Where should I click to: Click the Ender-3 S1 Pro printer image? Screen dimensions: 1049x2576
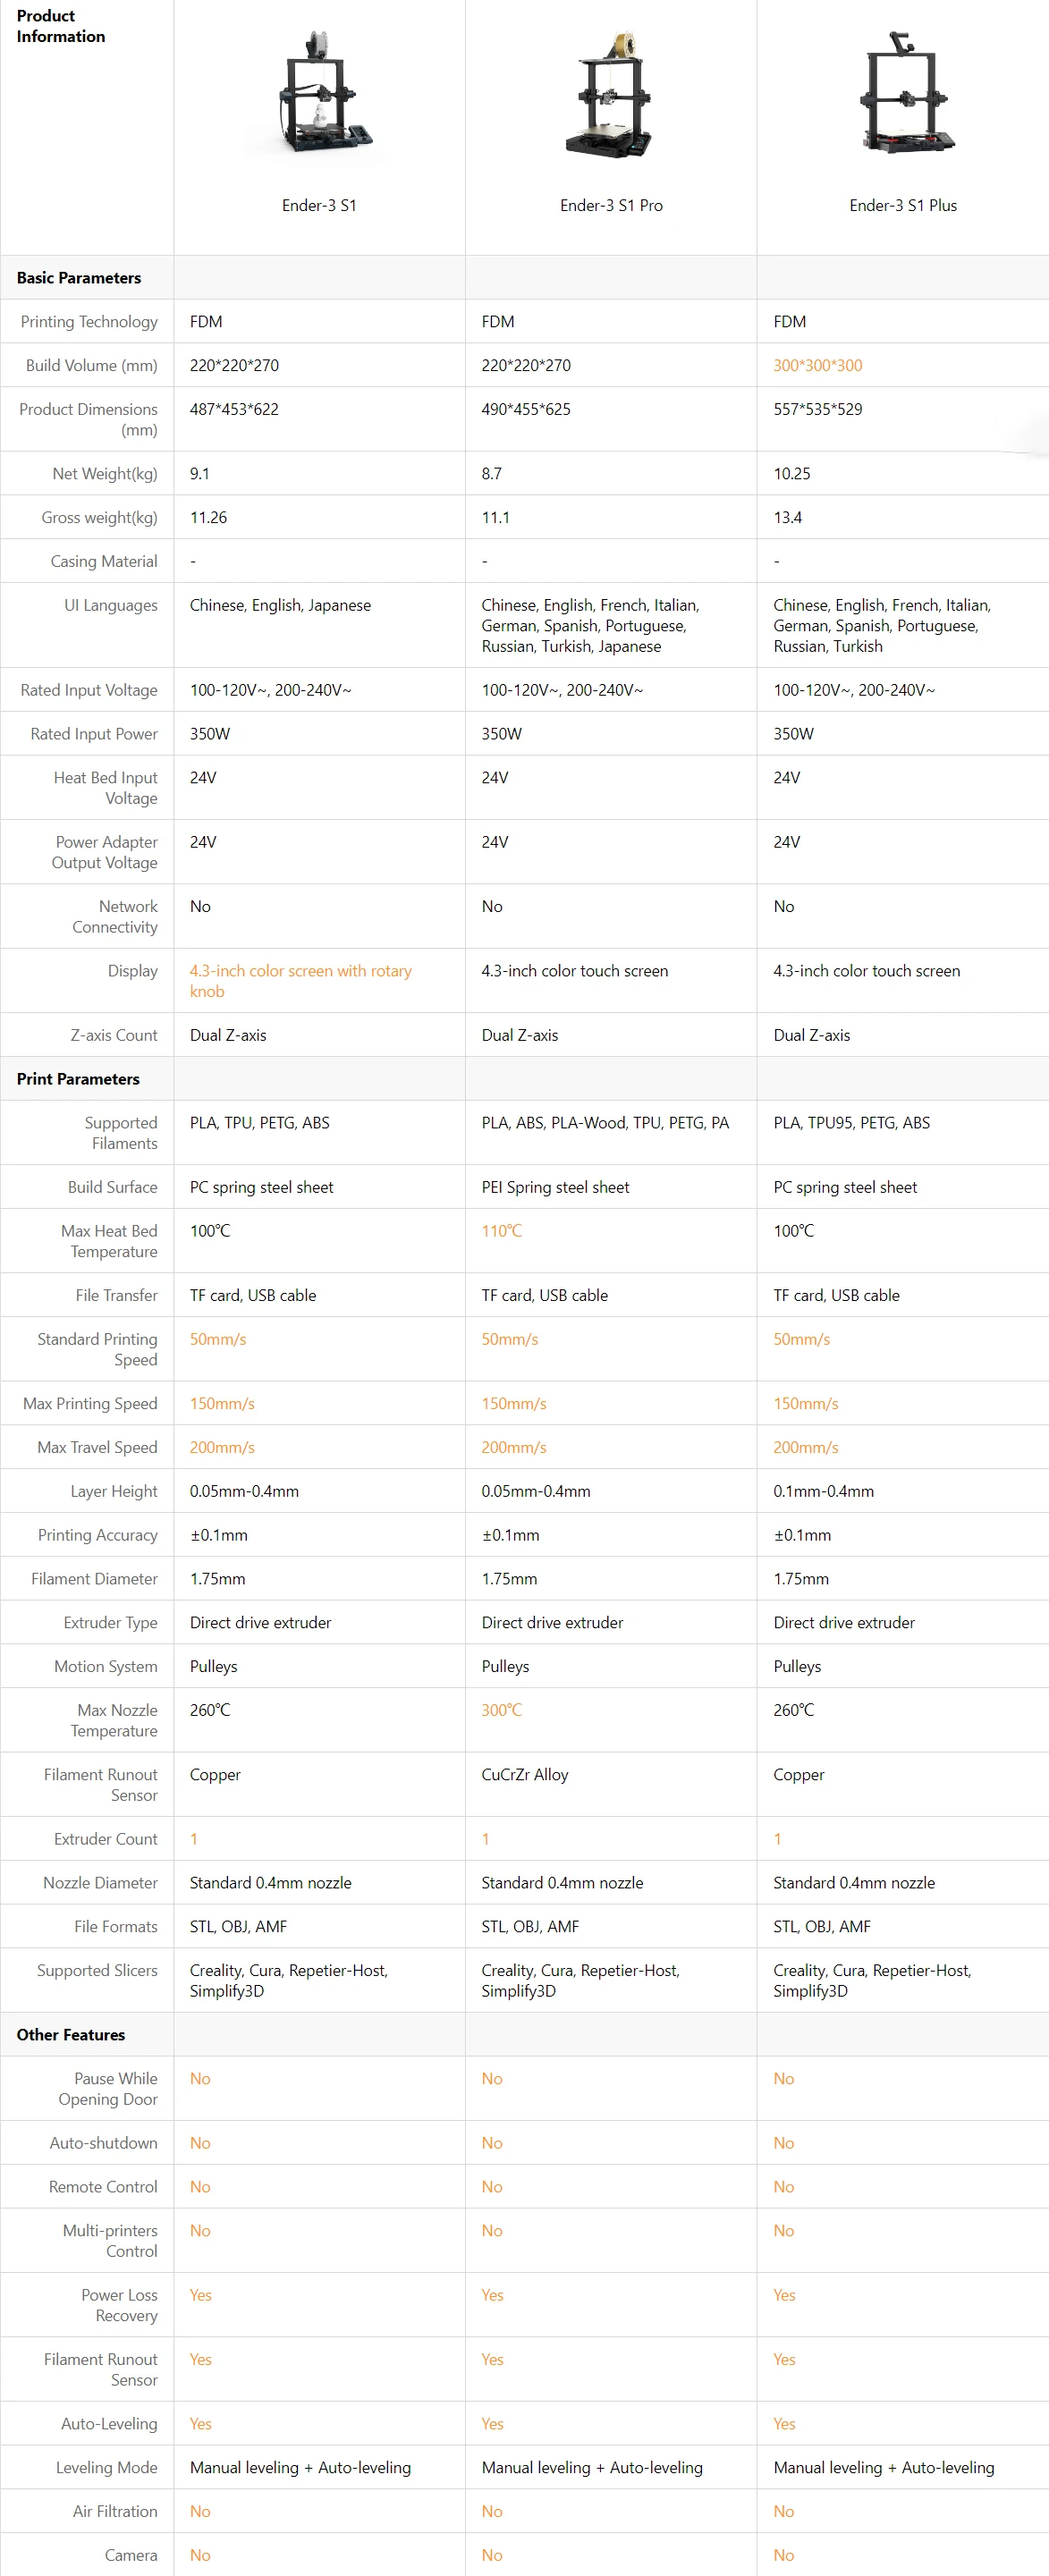click(x=611, y=94)
